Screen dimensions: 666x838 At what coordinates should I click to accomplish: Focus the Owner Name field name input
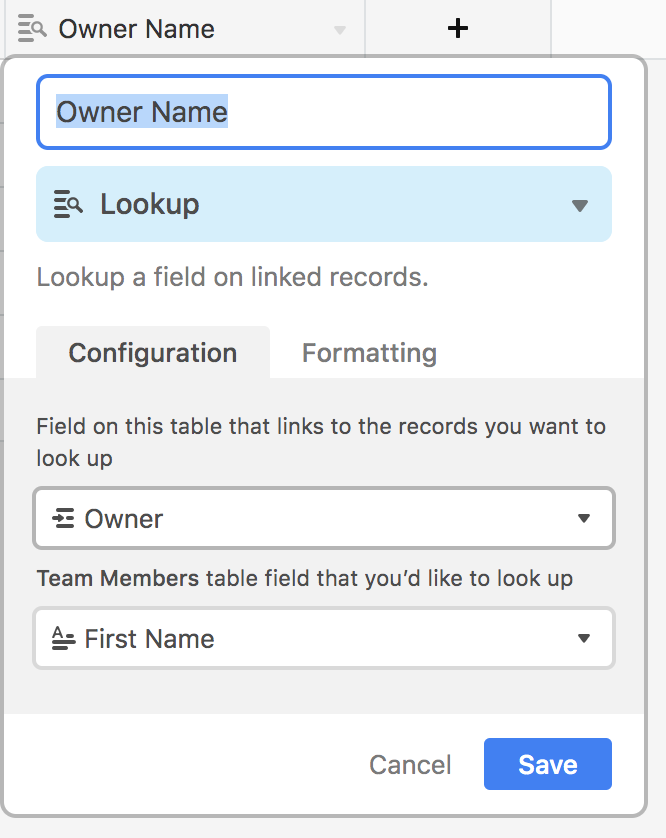323,112
